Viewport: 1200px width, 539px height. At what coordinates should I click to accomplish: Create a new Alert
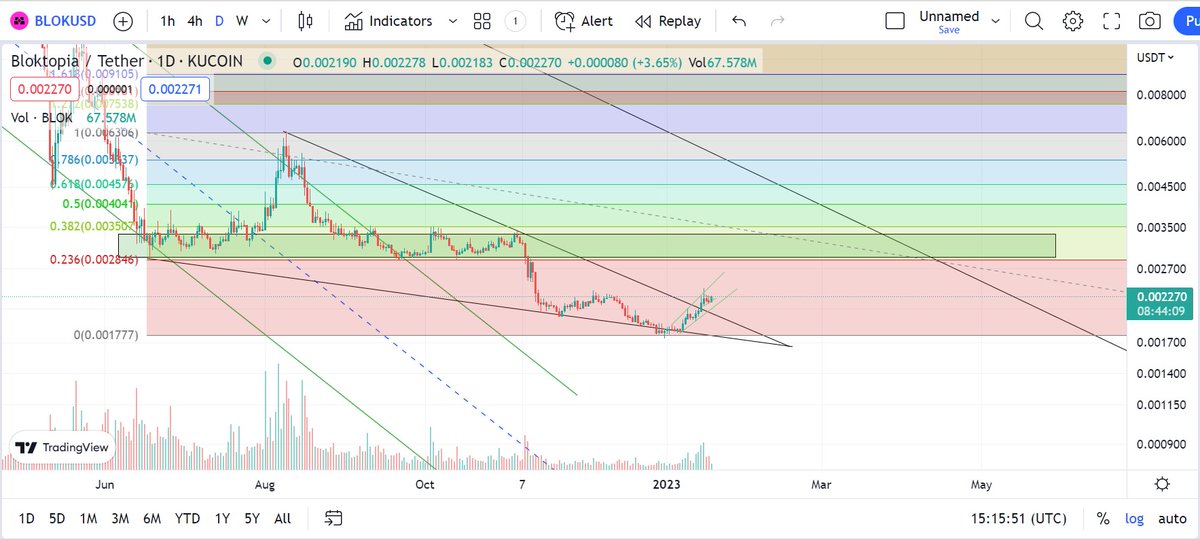click(x=584, y=21)
